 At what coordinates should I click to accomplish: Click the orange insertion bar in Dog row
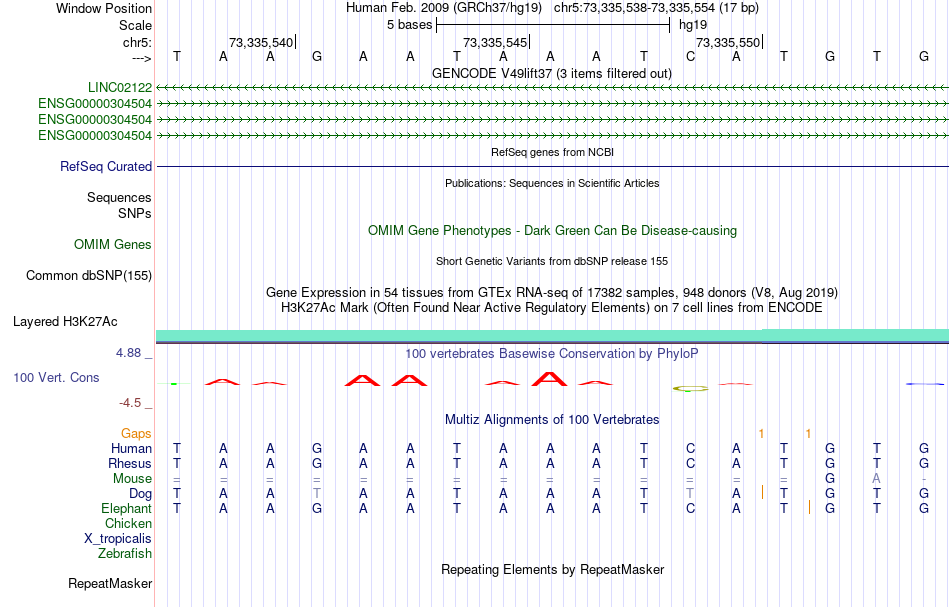[762, 493]
